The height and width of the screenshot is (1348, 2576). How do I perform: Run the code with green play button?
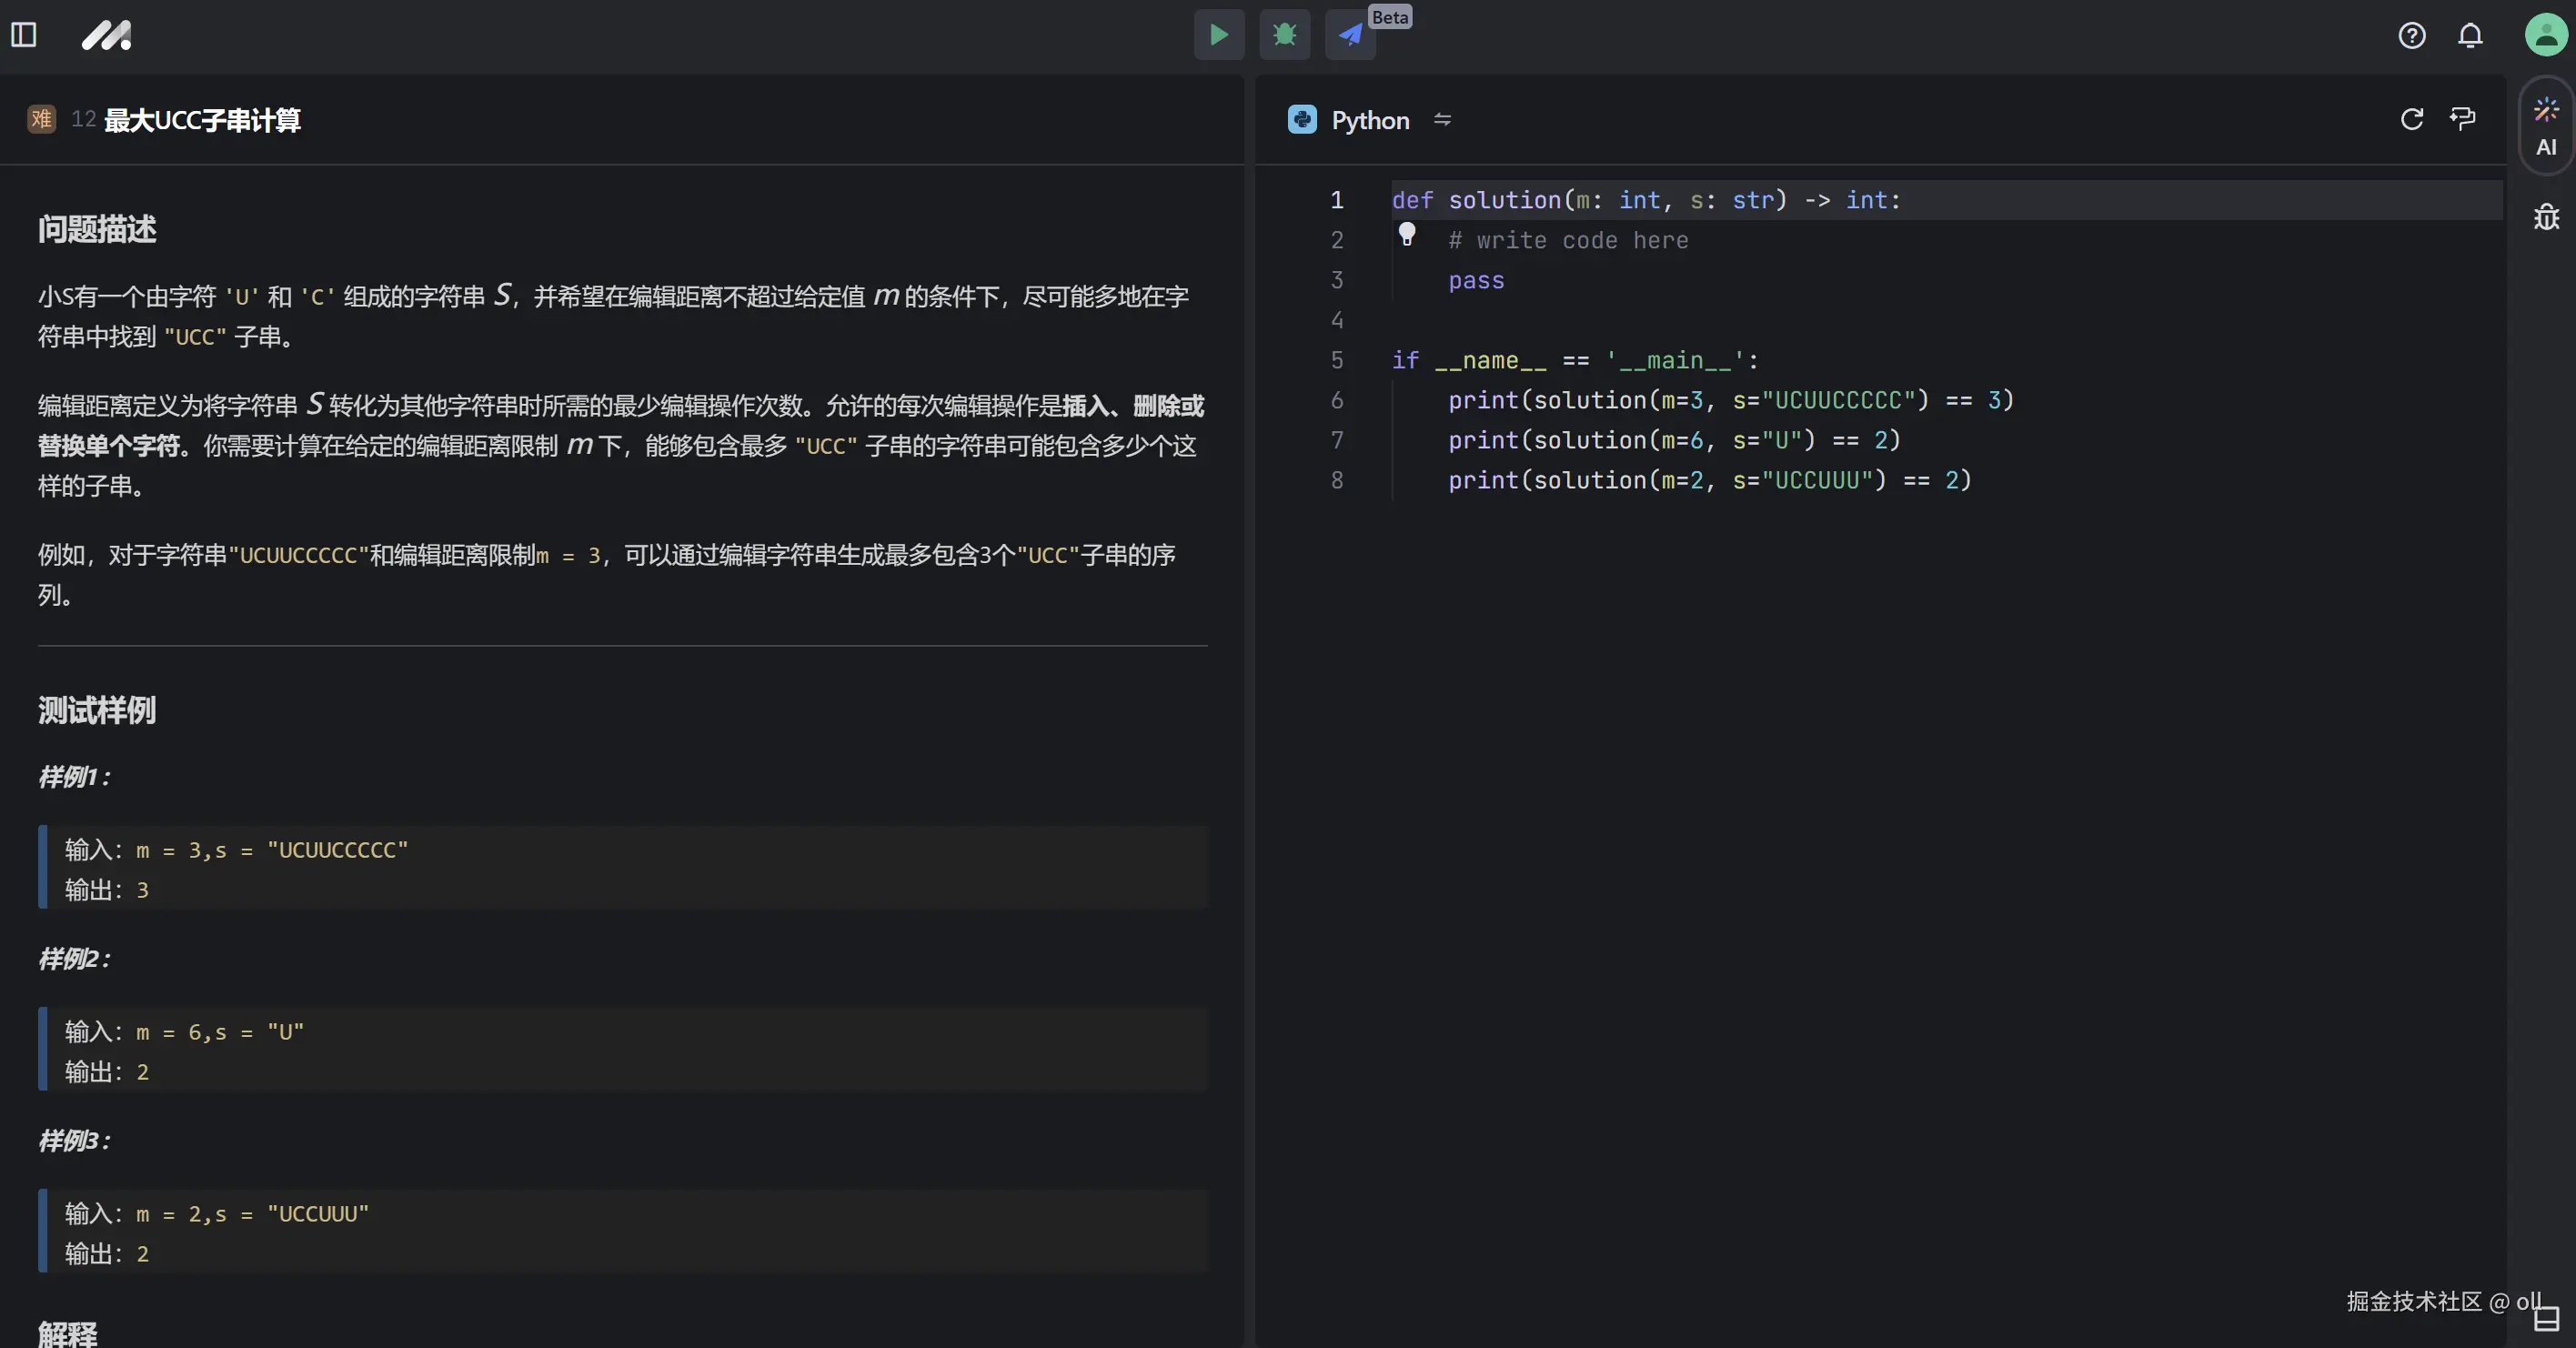[x=1219, y=35]
